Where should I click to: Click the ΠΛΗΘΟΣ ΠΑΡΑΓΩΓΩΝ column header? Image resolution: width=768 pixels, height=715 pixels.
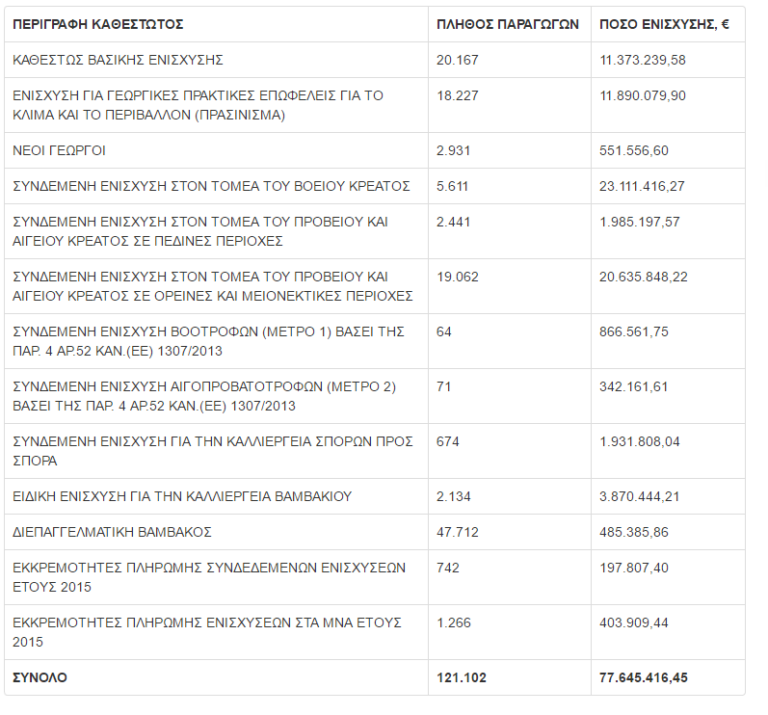[x=508, y=24]
